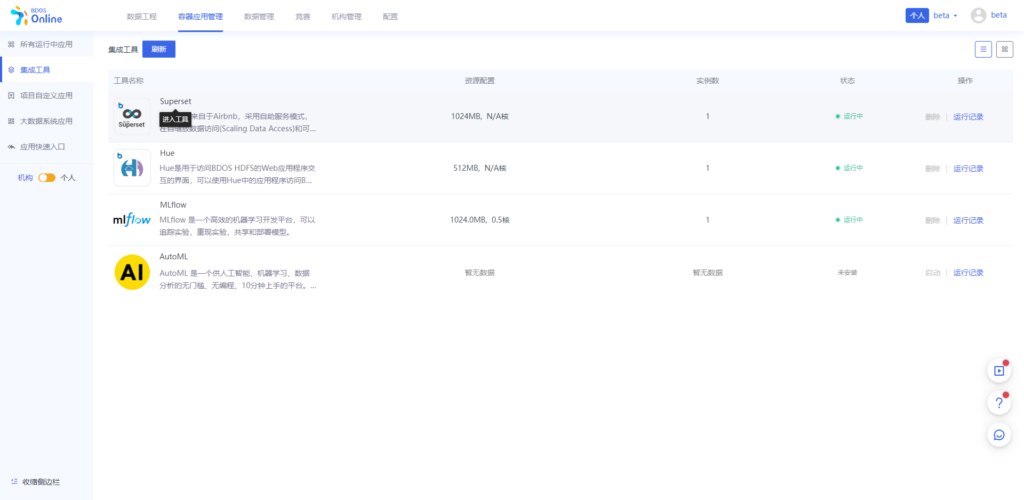The image size is (1024, 500).
Task: Click the Superset tool logo
Action: point(132,116)
